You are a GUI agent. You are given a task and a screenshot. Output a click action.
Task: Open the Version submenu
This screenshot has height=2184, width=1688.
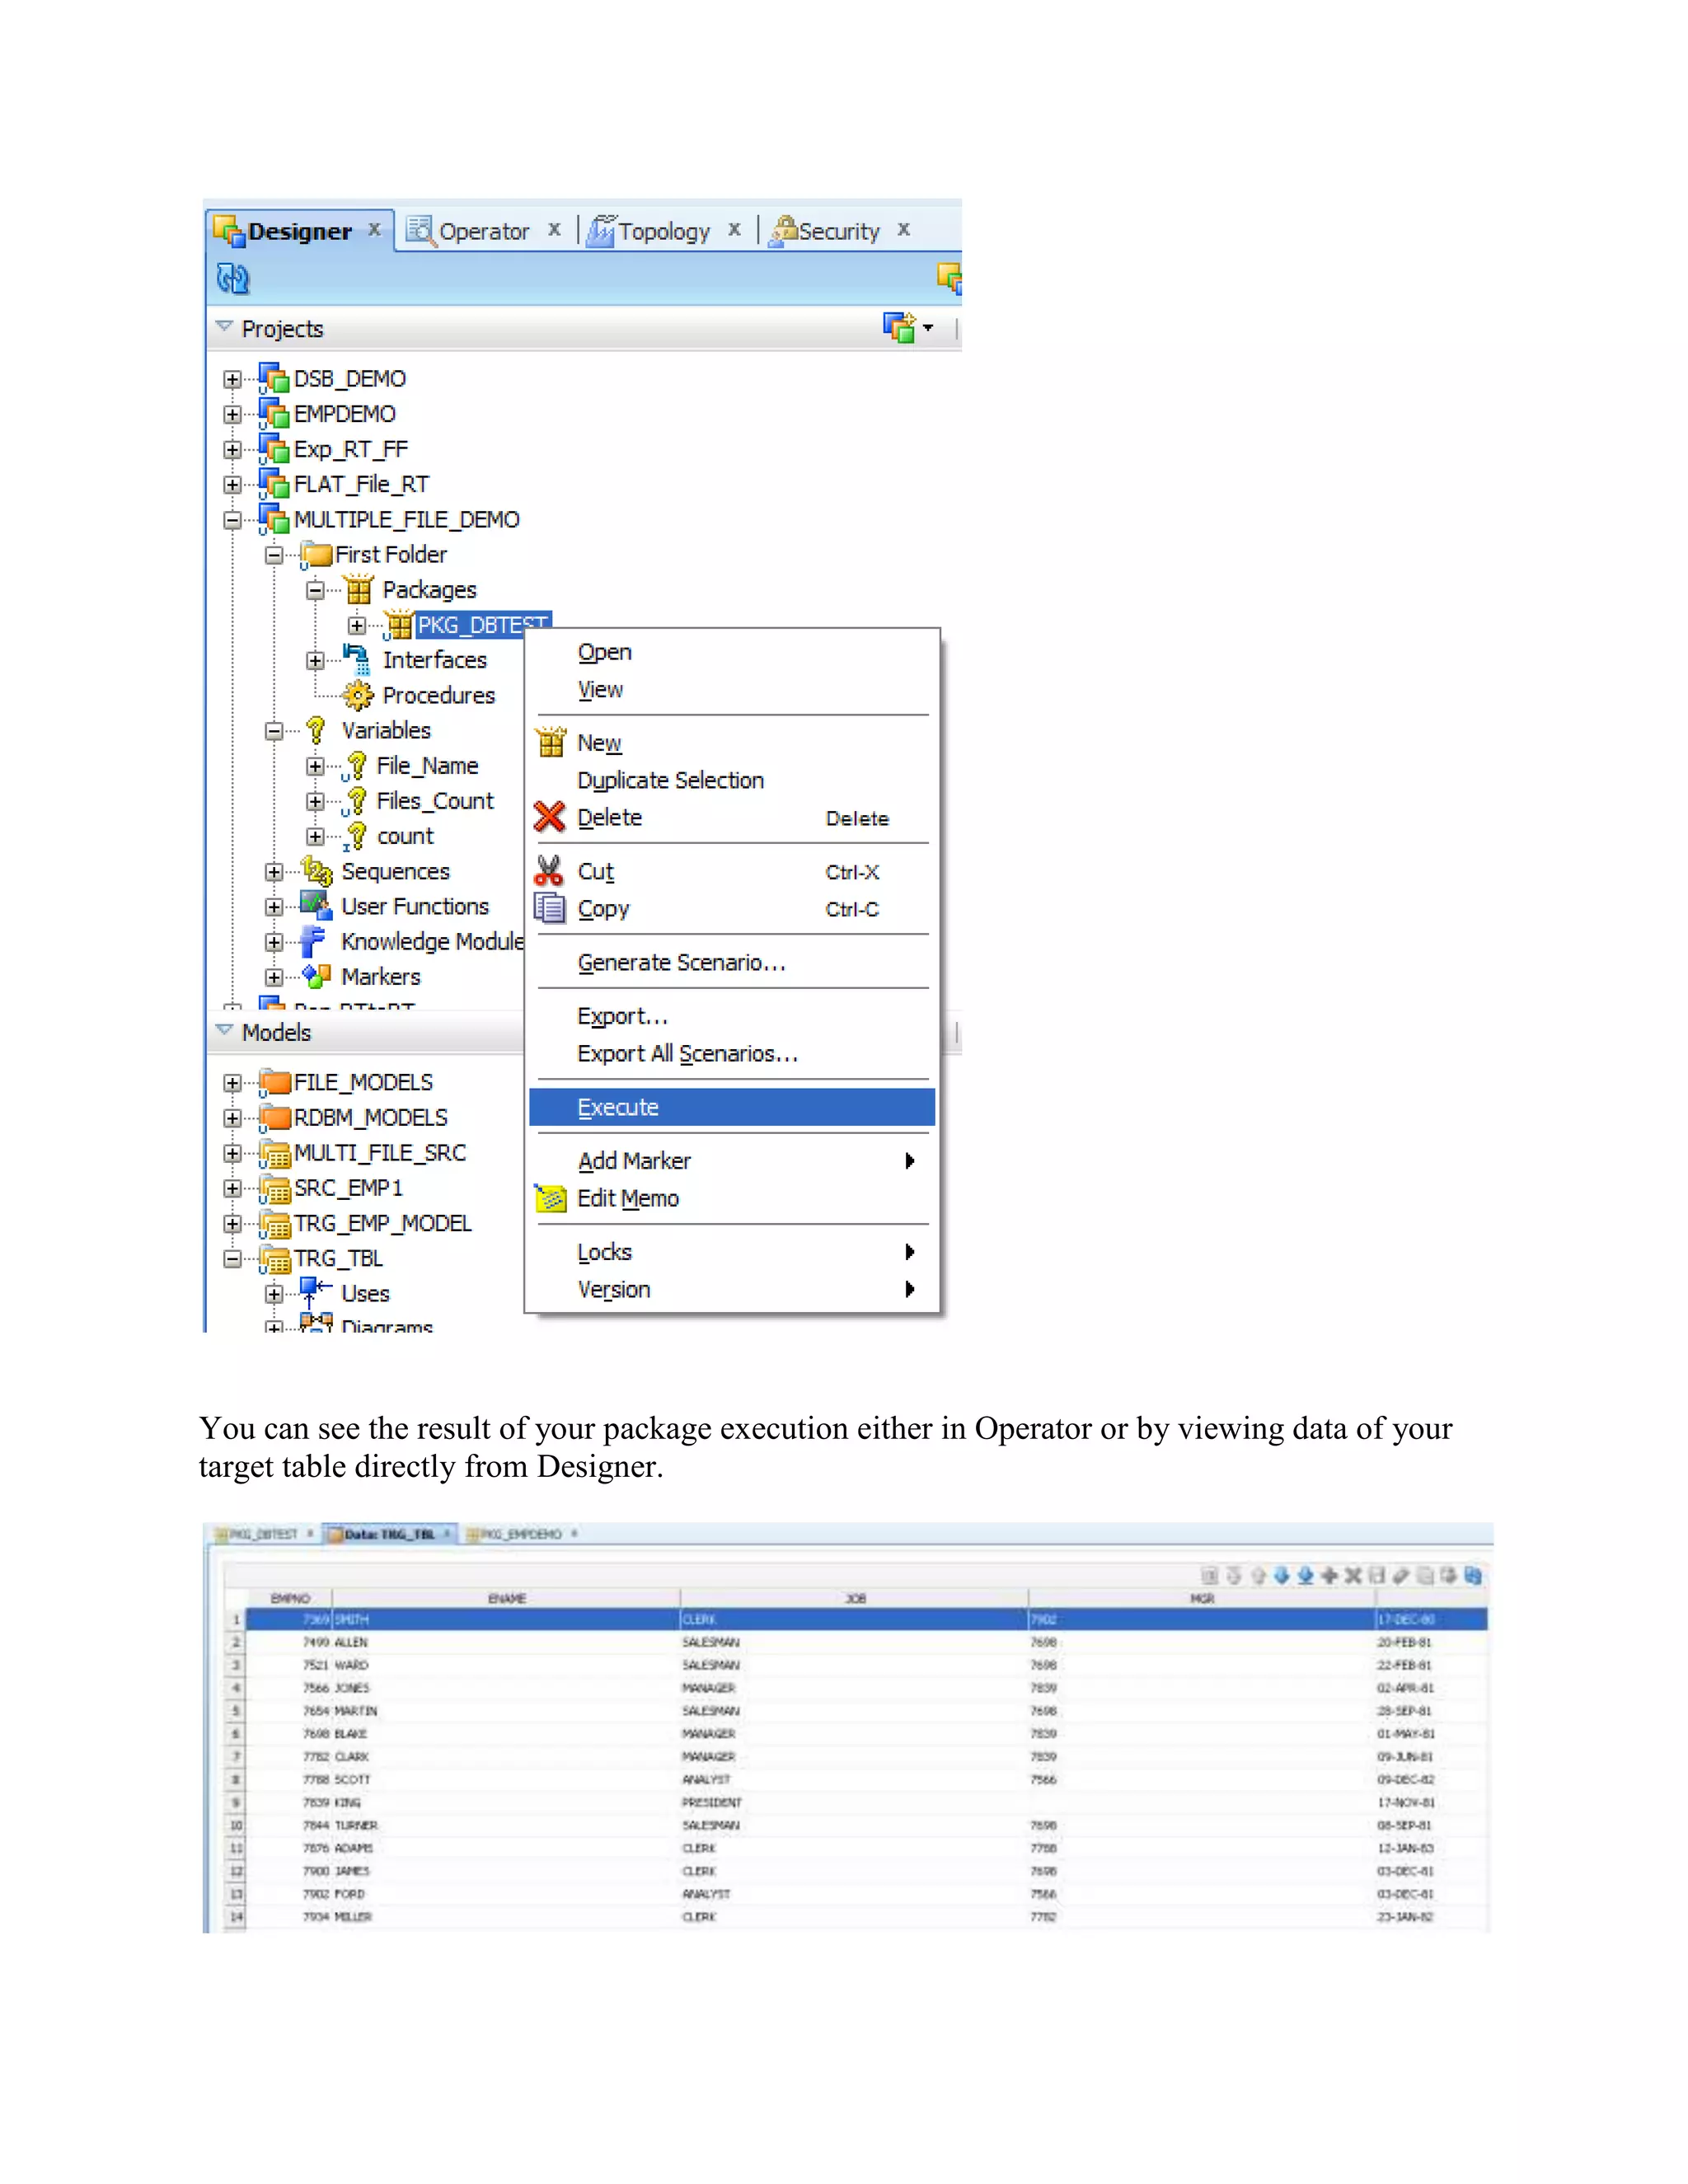coord(732,1289)
